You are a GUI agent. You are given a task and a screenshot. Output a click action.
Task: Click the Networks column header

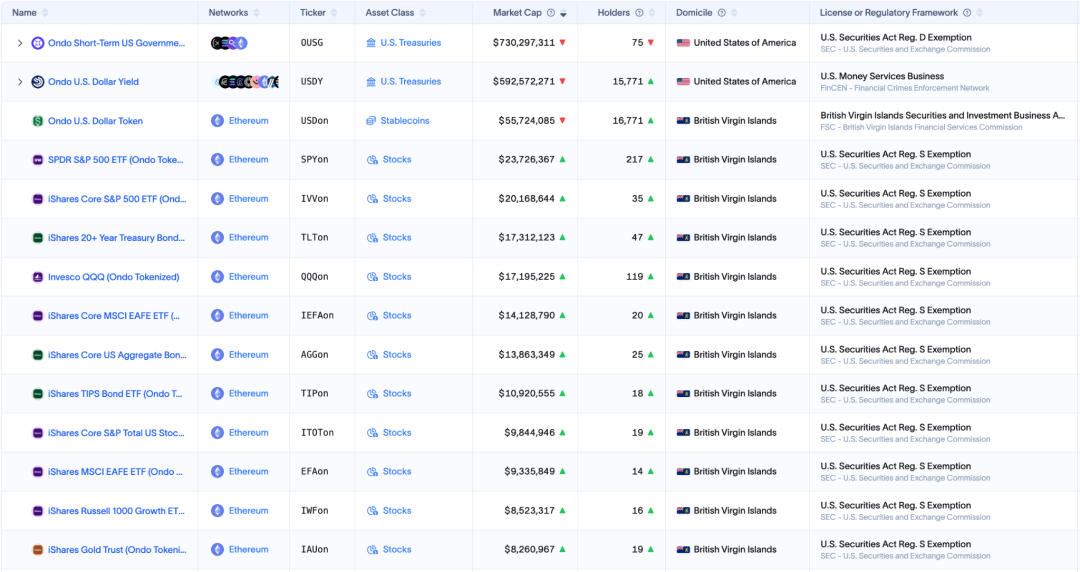coord(228,13)
